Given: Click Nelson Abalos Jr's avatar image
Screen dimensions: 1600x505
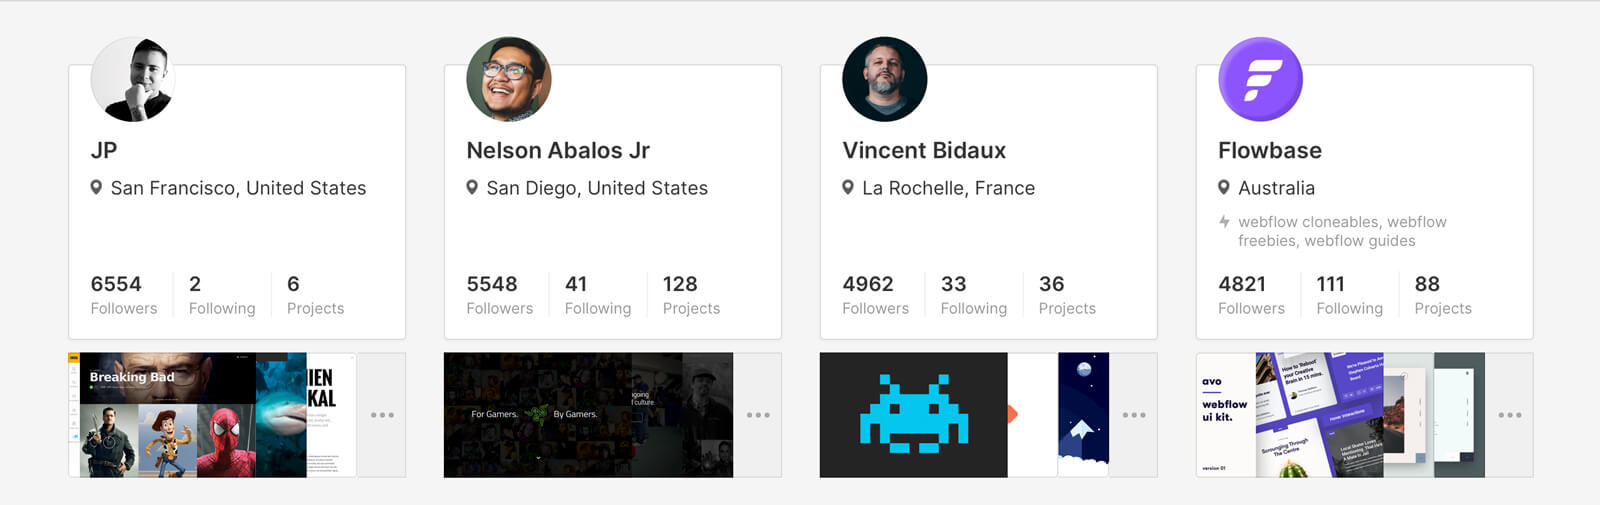Looking at the screenshot, I should click(509, 79).
